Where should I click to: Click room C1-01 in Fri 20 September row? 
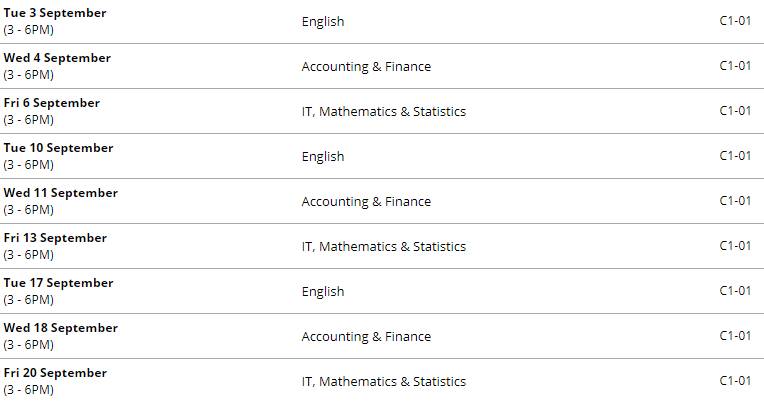[x=735, y=381]
